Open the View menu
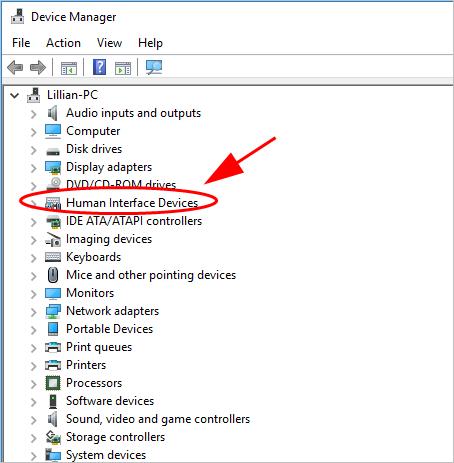454x463 pixels. coord(109,43)
